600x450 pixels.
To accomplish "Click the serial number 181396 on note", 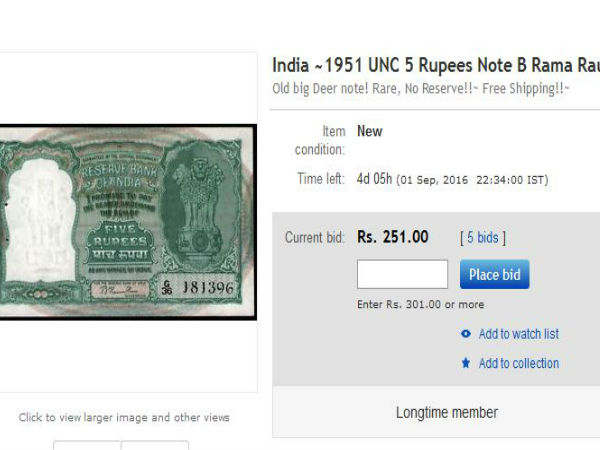I will [208, 288].
